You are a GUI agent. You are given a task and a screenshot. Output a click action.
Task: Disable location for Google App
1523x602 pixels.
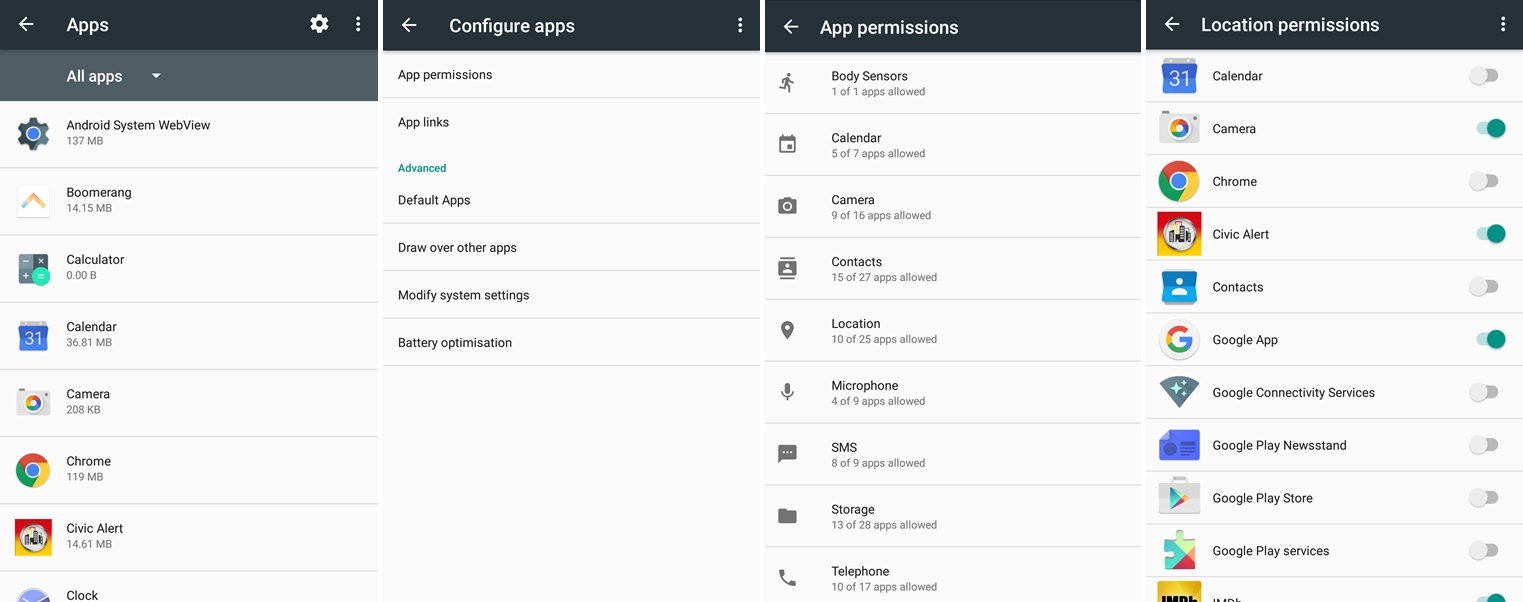point(1490,340)
